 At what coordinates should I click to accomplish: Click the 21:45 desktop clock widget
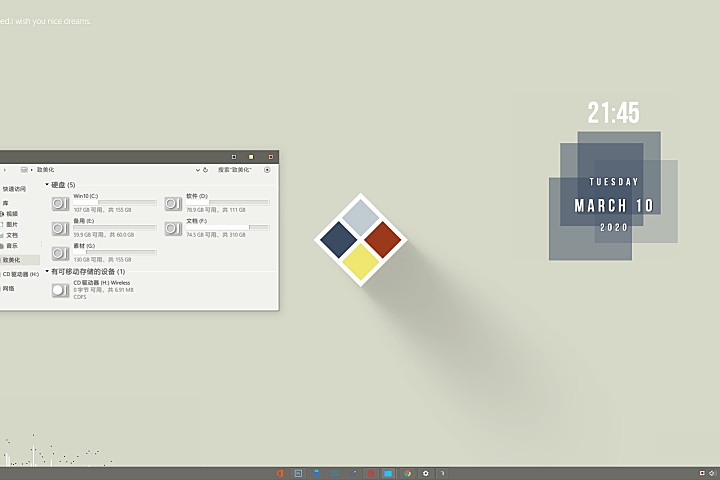click(613, 113)
